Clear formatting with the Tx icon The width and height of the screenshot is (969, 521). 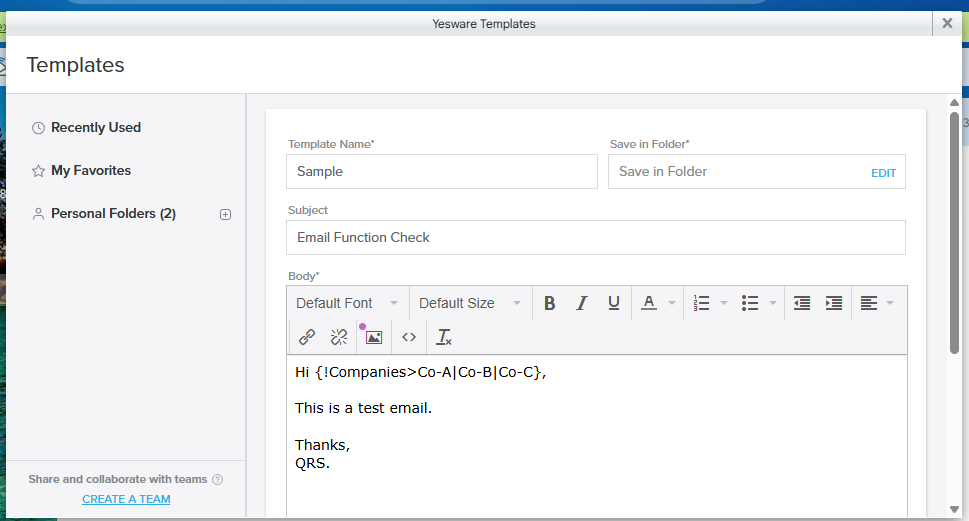point(444,337)
